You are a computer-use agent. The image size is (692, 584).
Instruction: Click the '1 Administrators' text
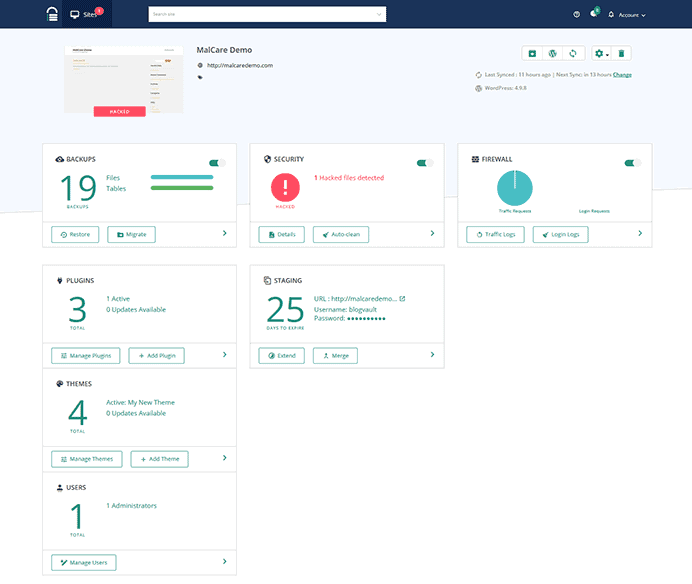132,506
